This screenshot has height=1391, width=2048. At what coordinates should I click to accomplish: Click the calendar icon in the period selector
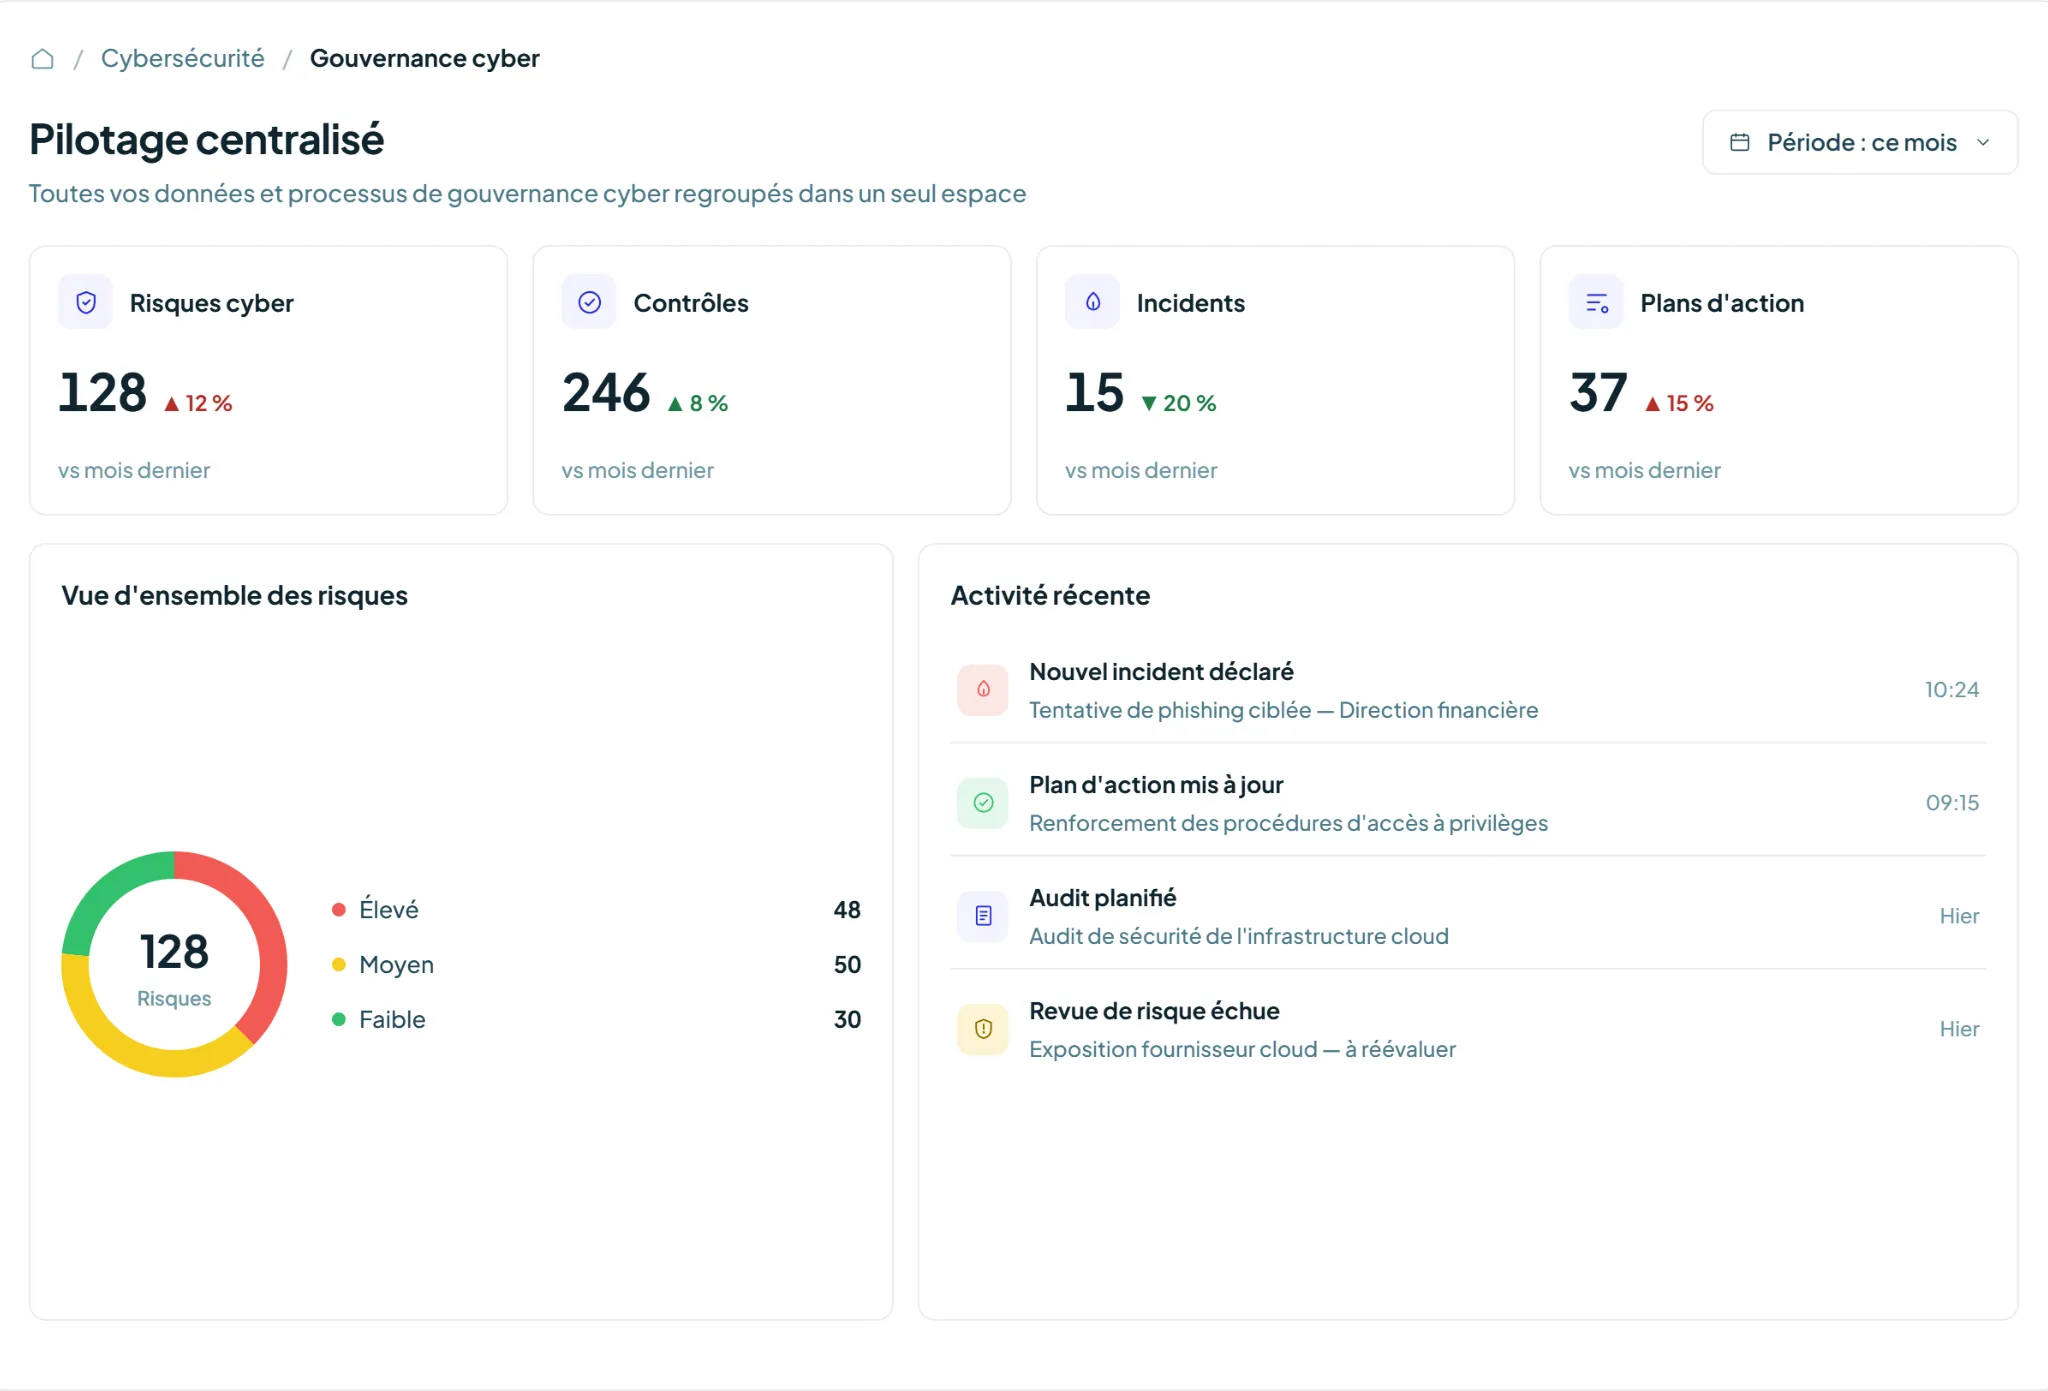pyautogui.click(x=1740, y=142)
